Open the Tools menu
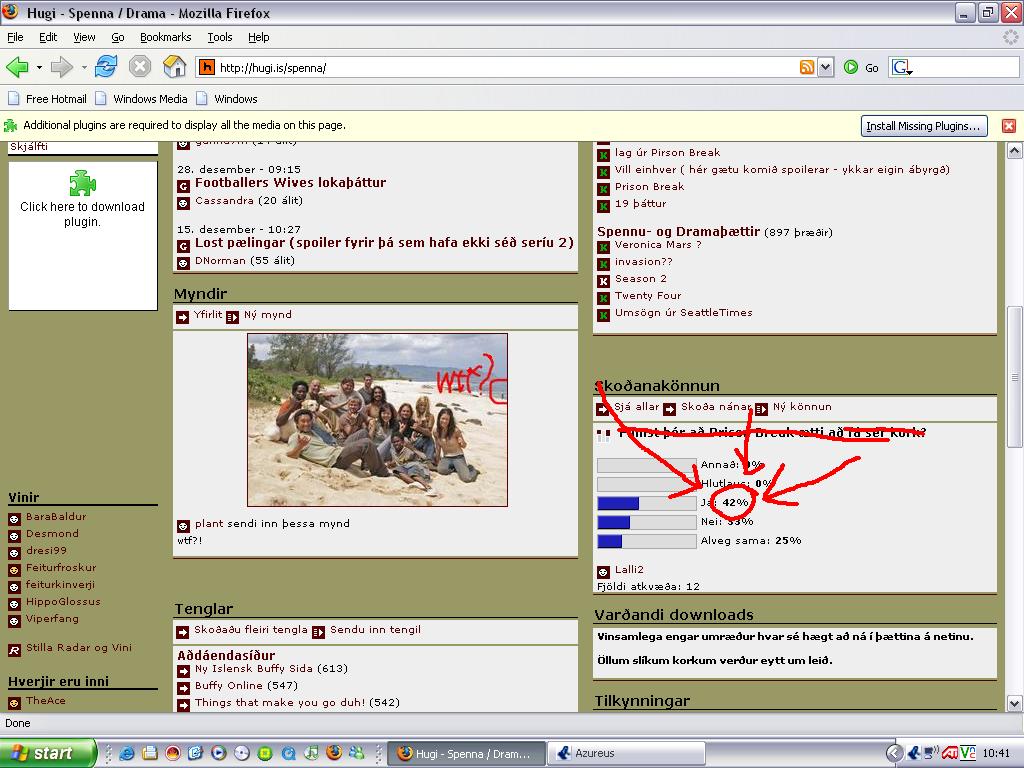1024x768 pixels. pos(220,37)
